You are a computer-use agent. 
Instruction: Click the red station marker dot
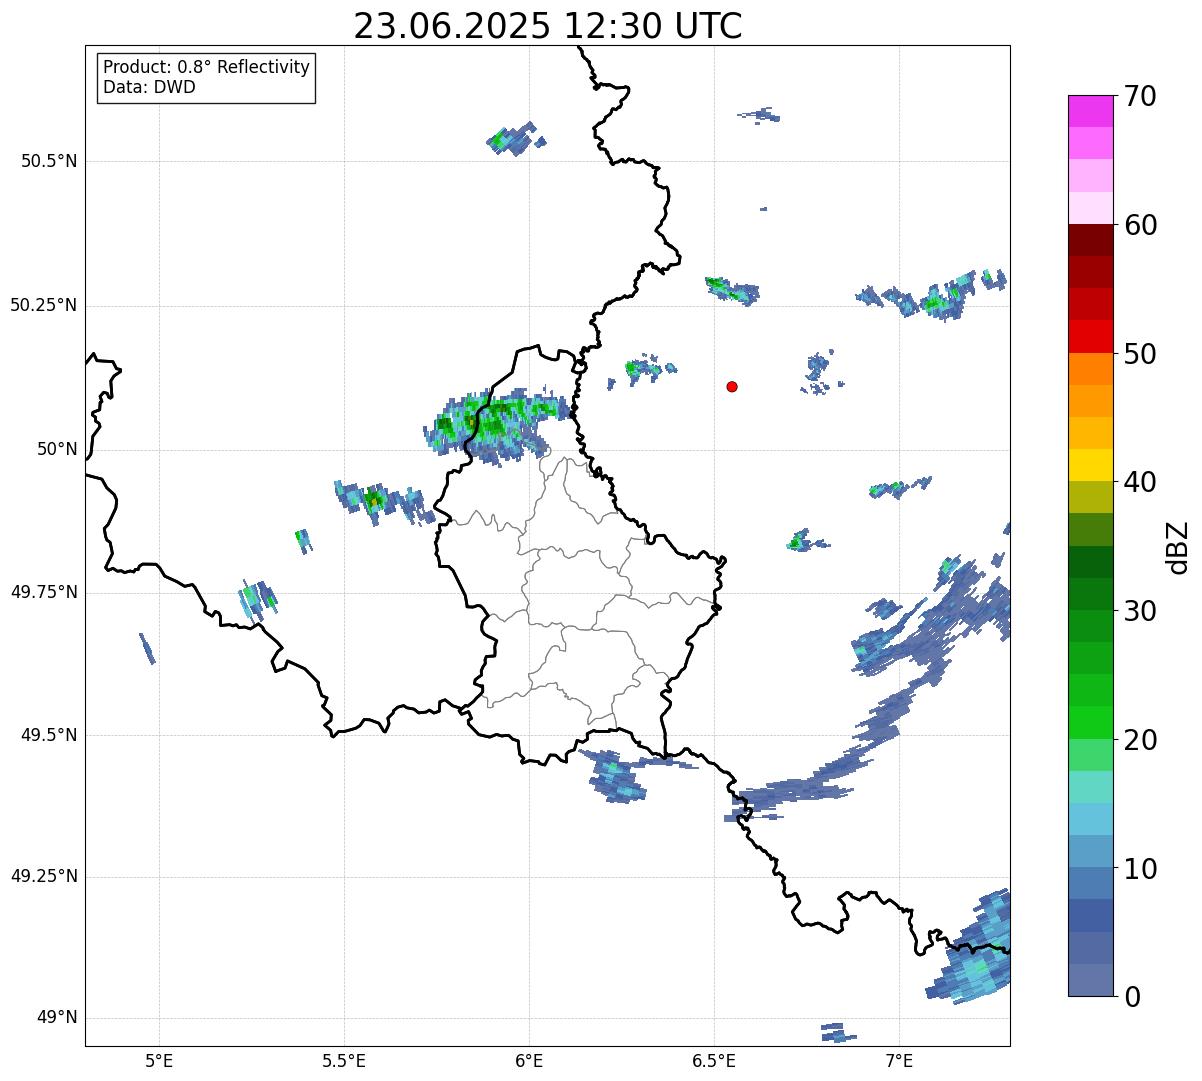732,386
